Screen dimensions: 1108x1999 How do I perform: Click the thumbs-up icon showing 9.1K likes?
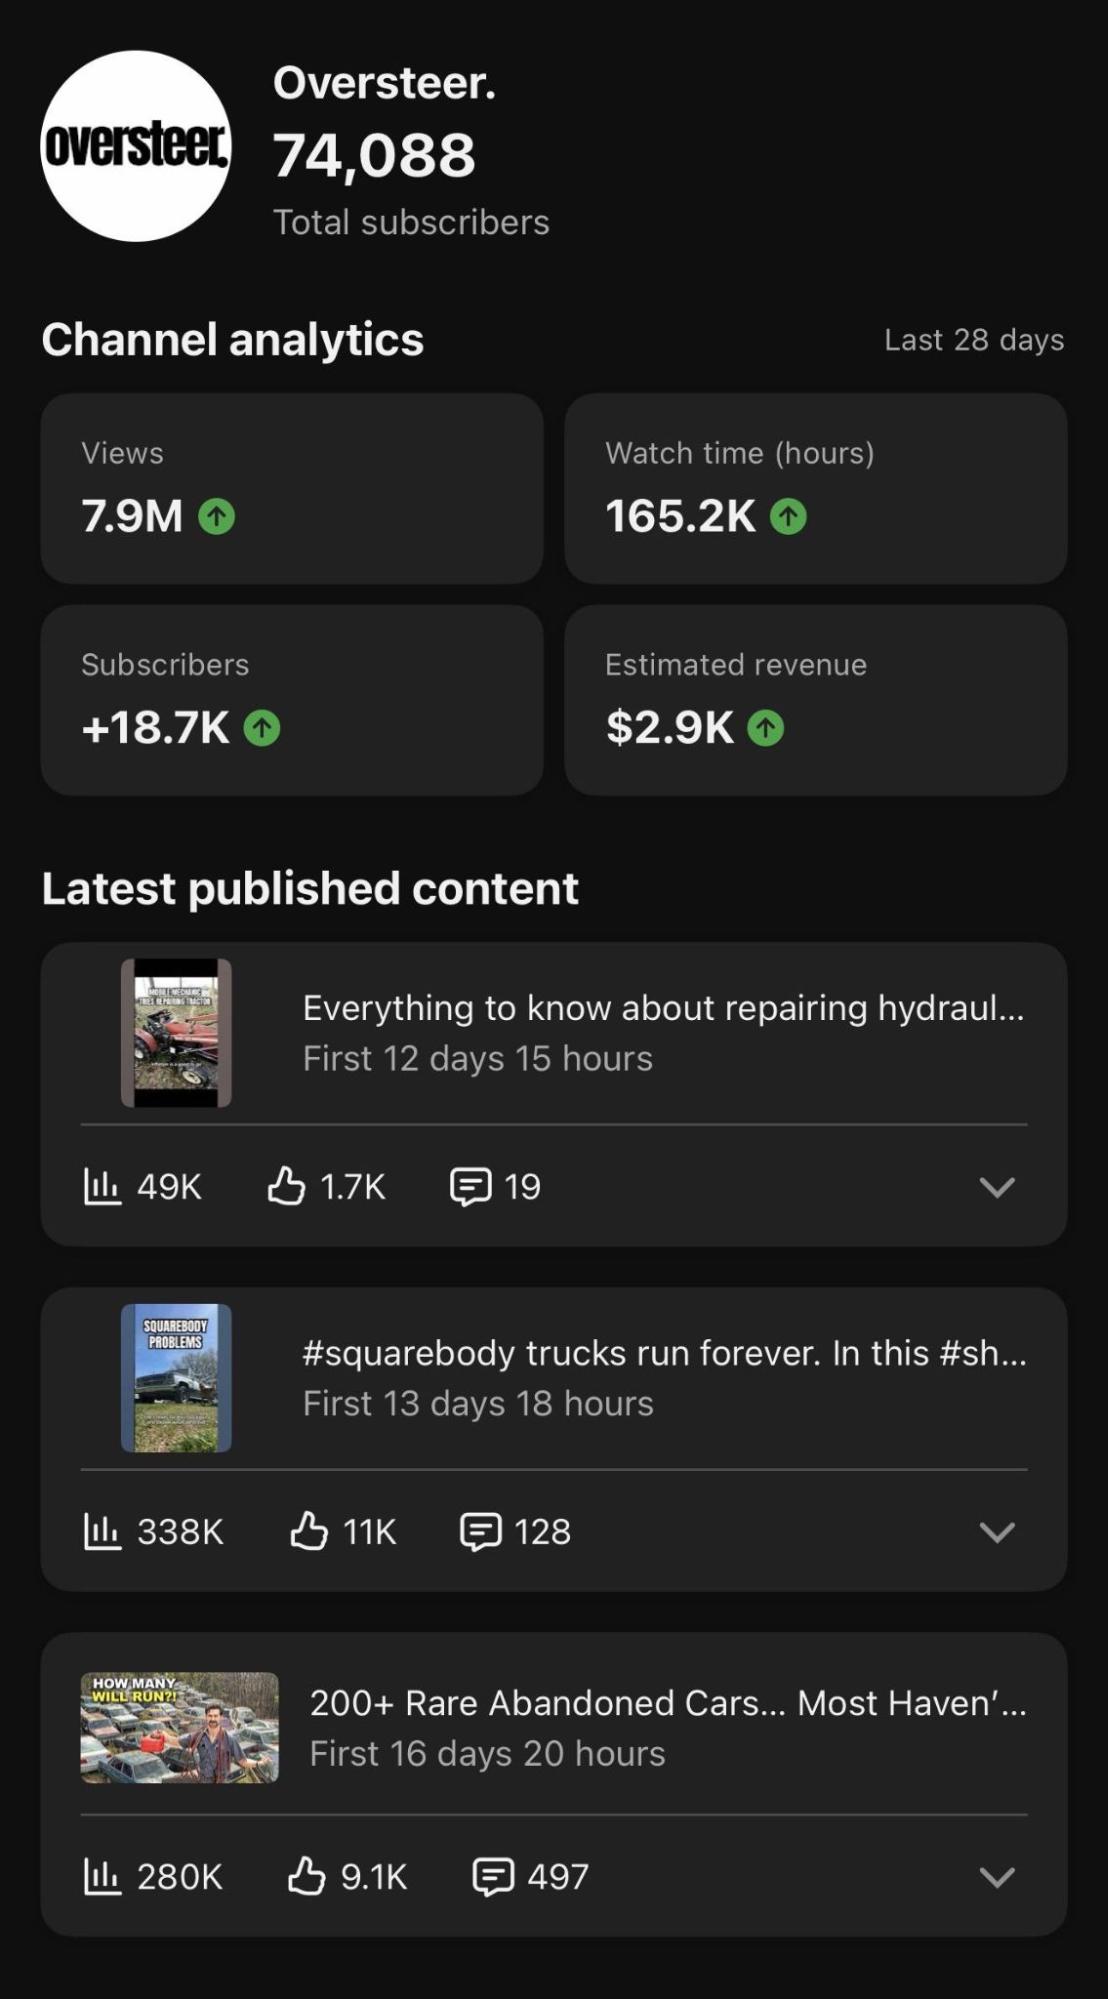(x=307, y=1876)
